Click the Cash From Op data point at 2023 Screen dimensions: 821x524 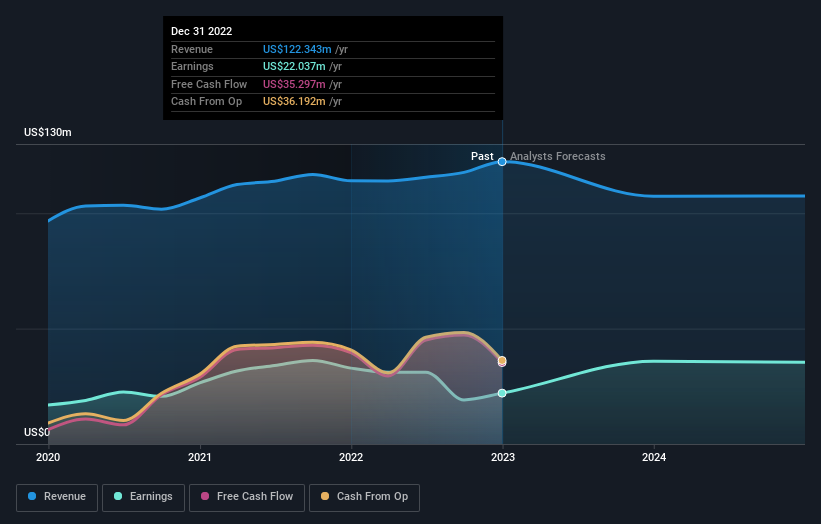tap(502, 360)
